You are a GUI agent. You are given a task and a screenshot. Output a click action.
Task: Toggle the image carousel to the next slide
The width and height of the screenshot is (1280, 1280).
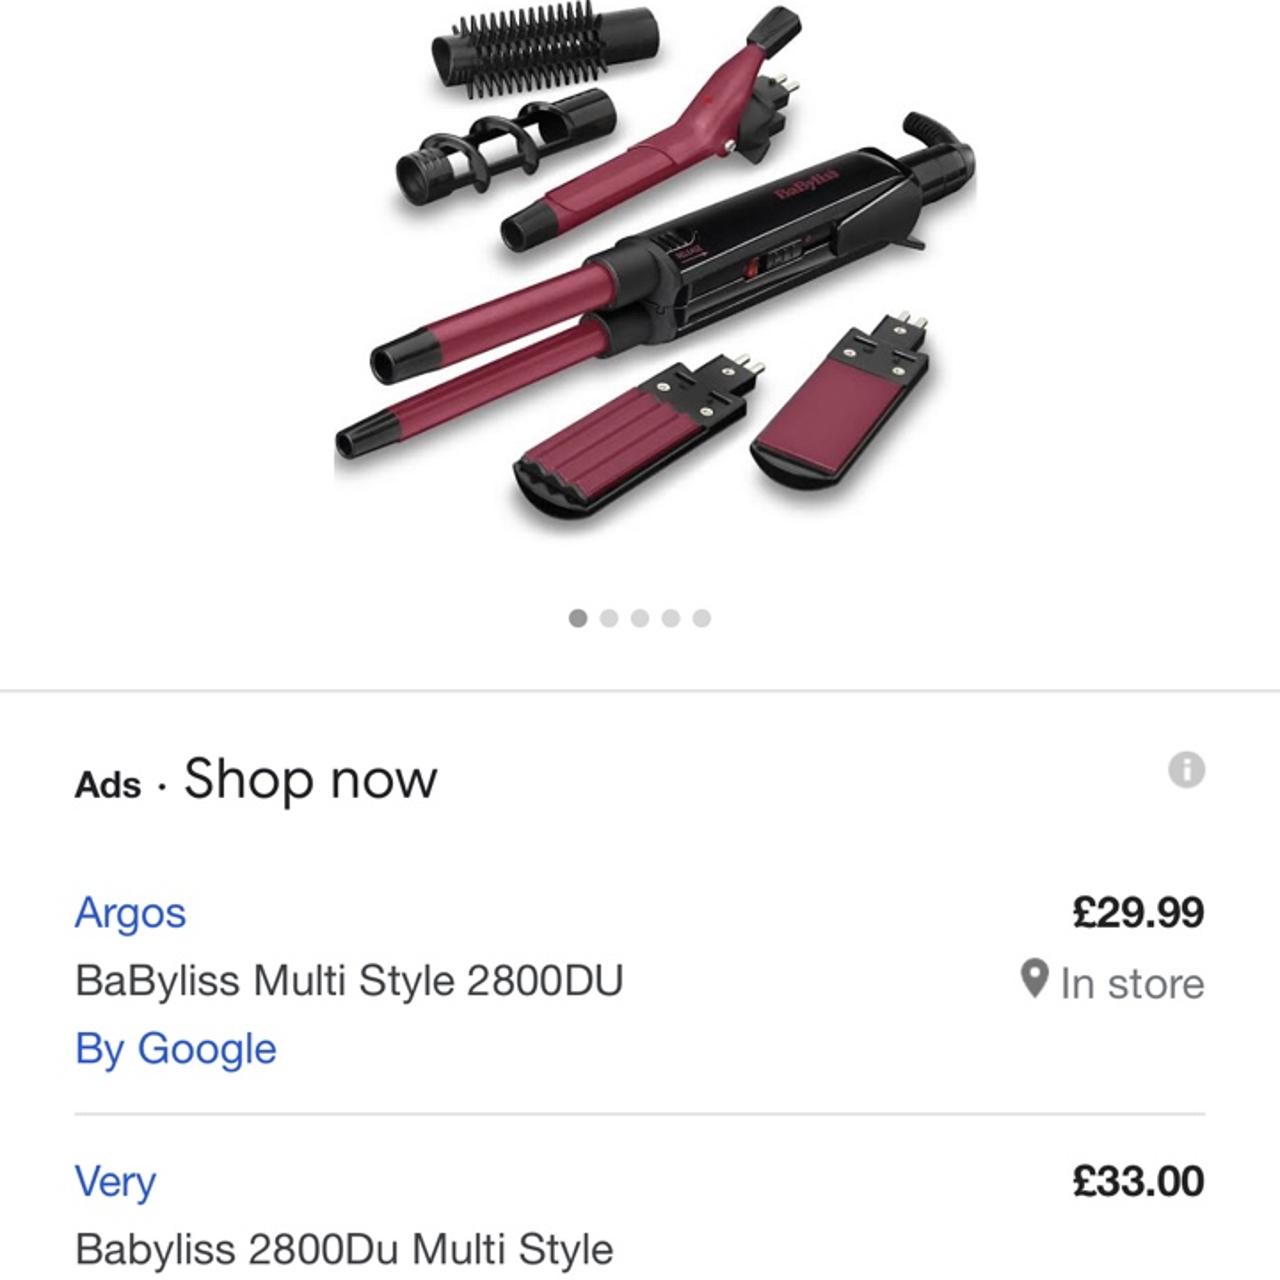point(608,618)
